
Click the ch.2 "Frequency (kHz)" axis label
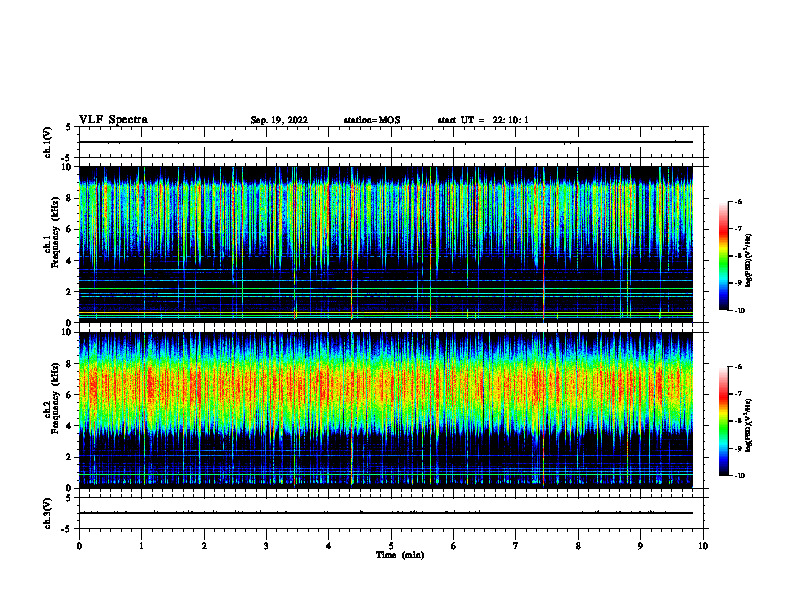point(55,398)
